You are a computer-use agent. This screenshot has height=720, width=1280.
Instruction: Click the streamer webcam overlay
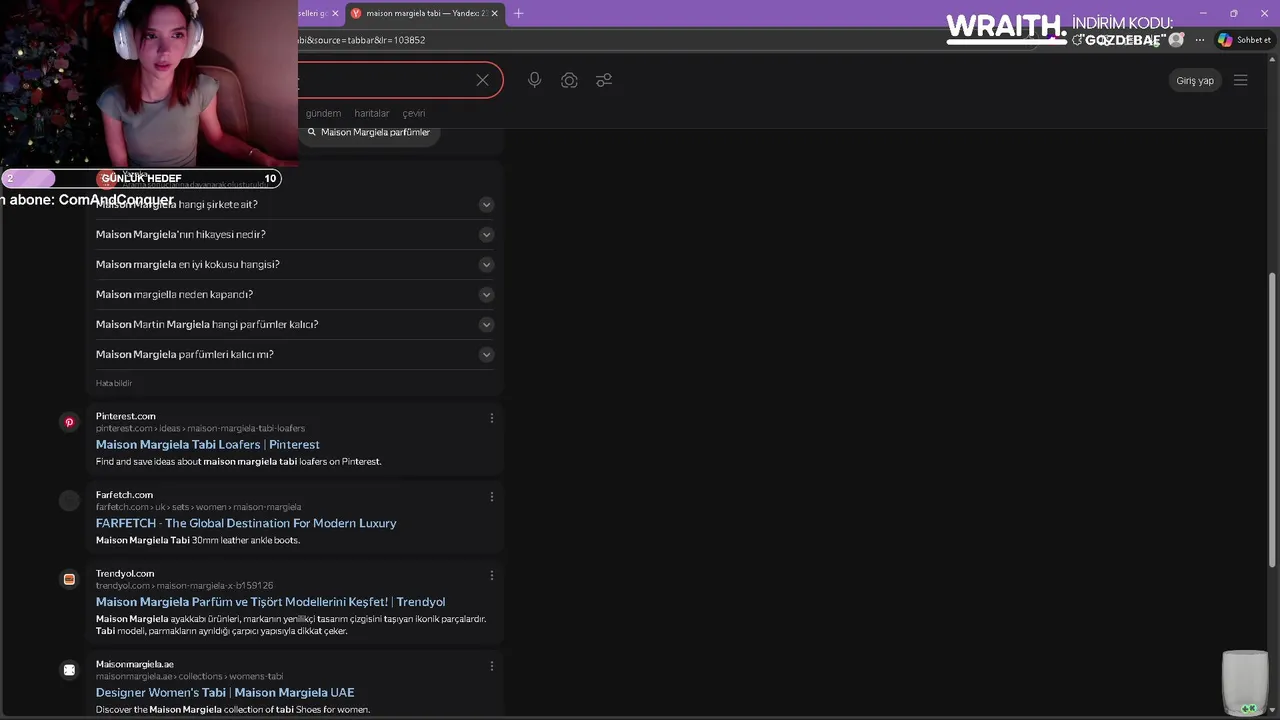[x=149, y=83]
